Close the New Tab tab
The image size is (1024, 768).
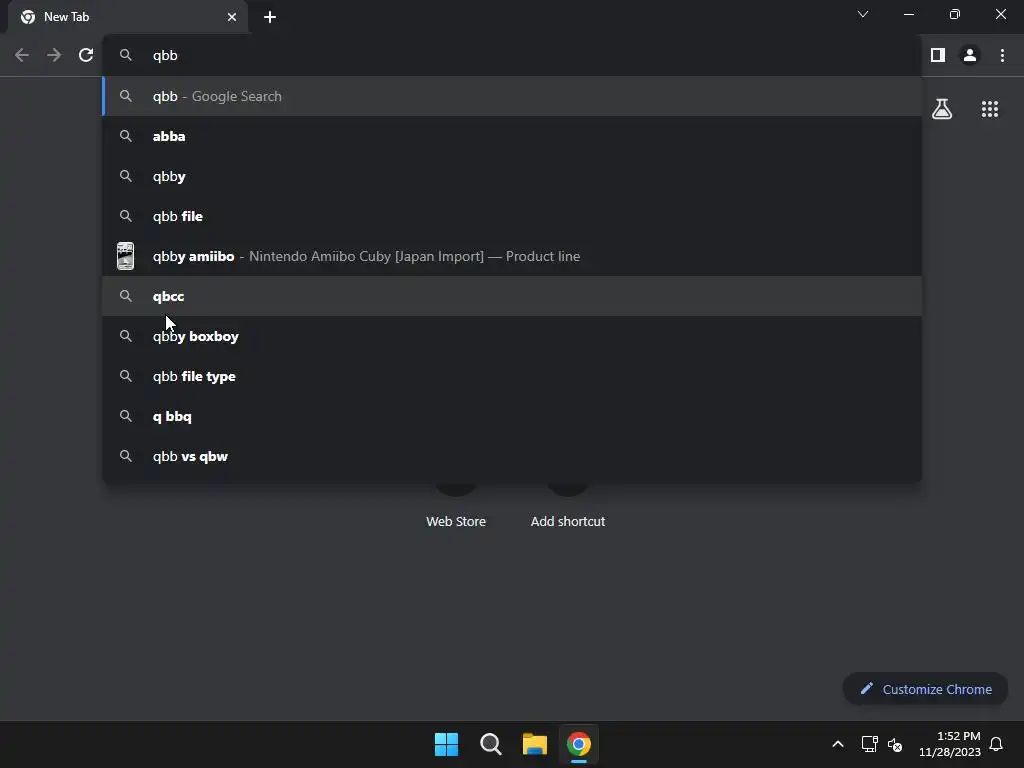pyautogui.click(x=232, y=17)
